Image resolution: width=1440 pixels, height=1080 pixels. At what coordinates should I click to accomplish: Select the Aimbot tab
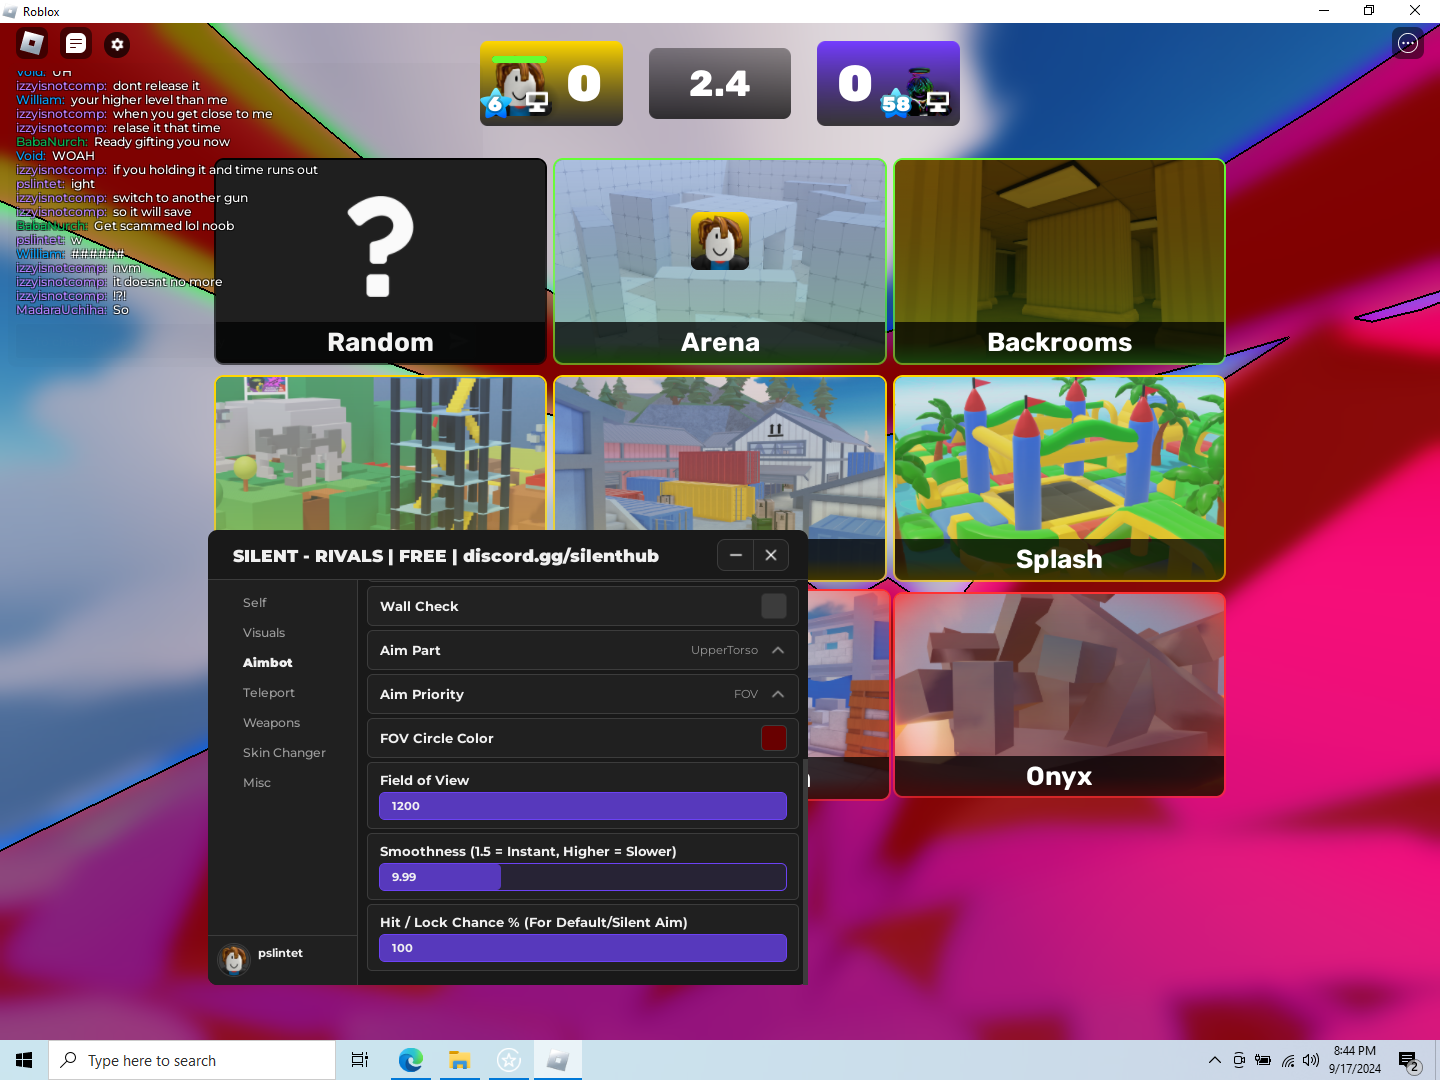point(268,663)
